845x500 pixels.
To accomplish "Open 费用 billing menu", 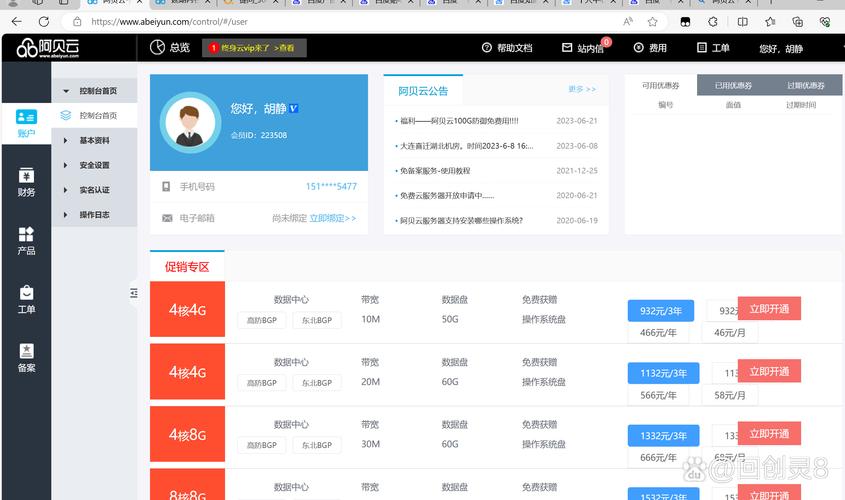I will coord(650,48).
